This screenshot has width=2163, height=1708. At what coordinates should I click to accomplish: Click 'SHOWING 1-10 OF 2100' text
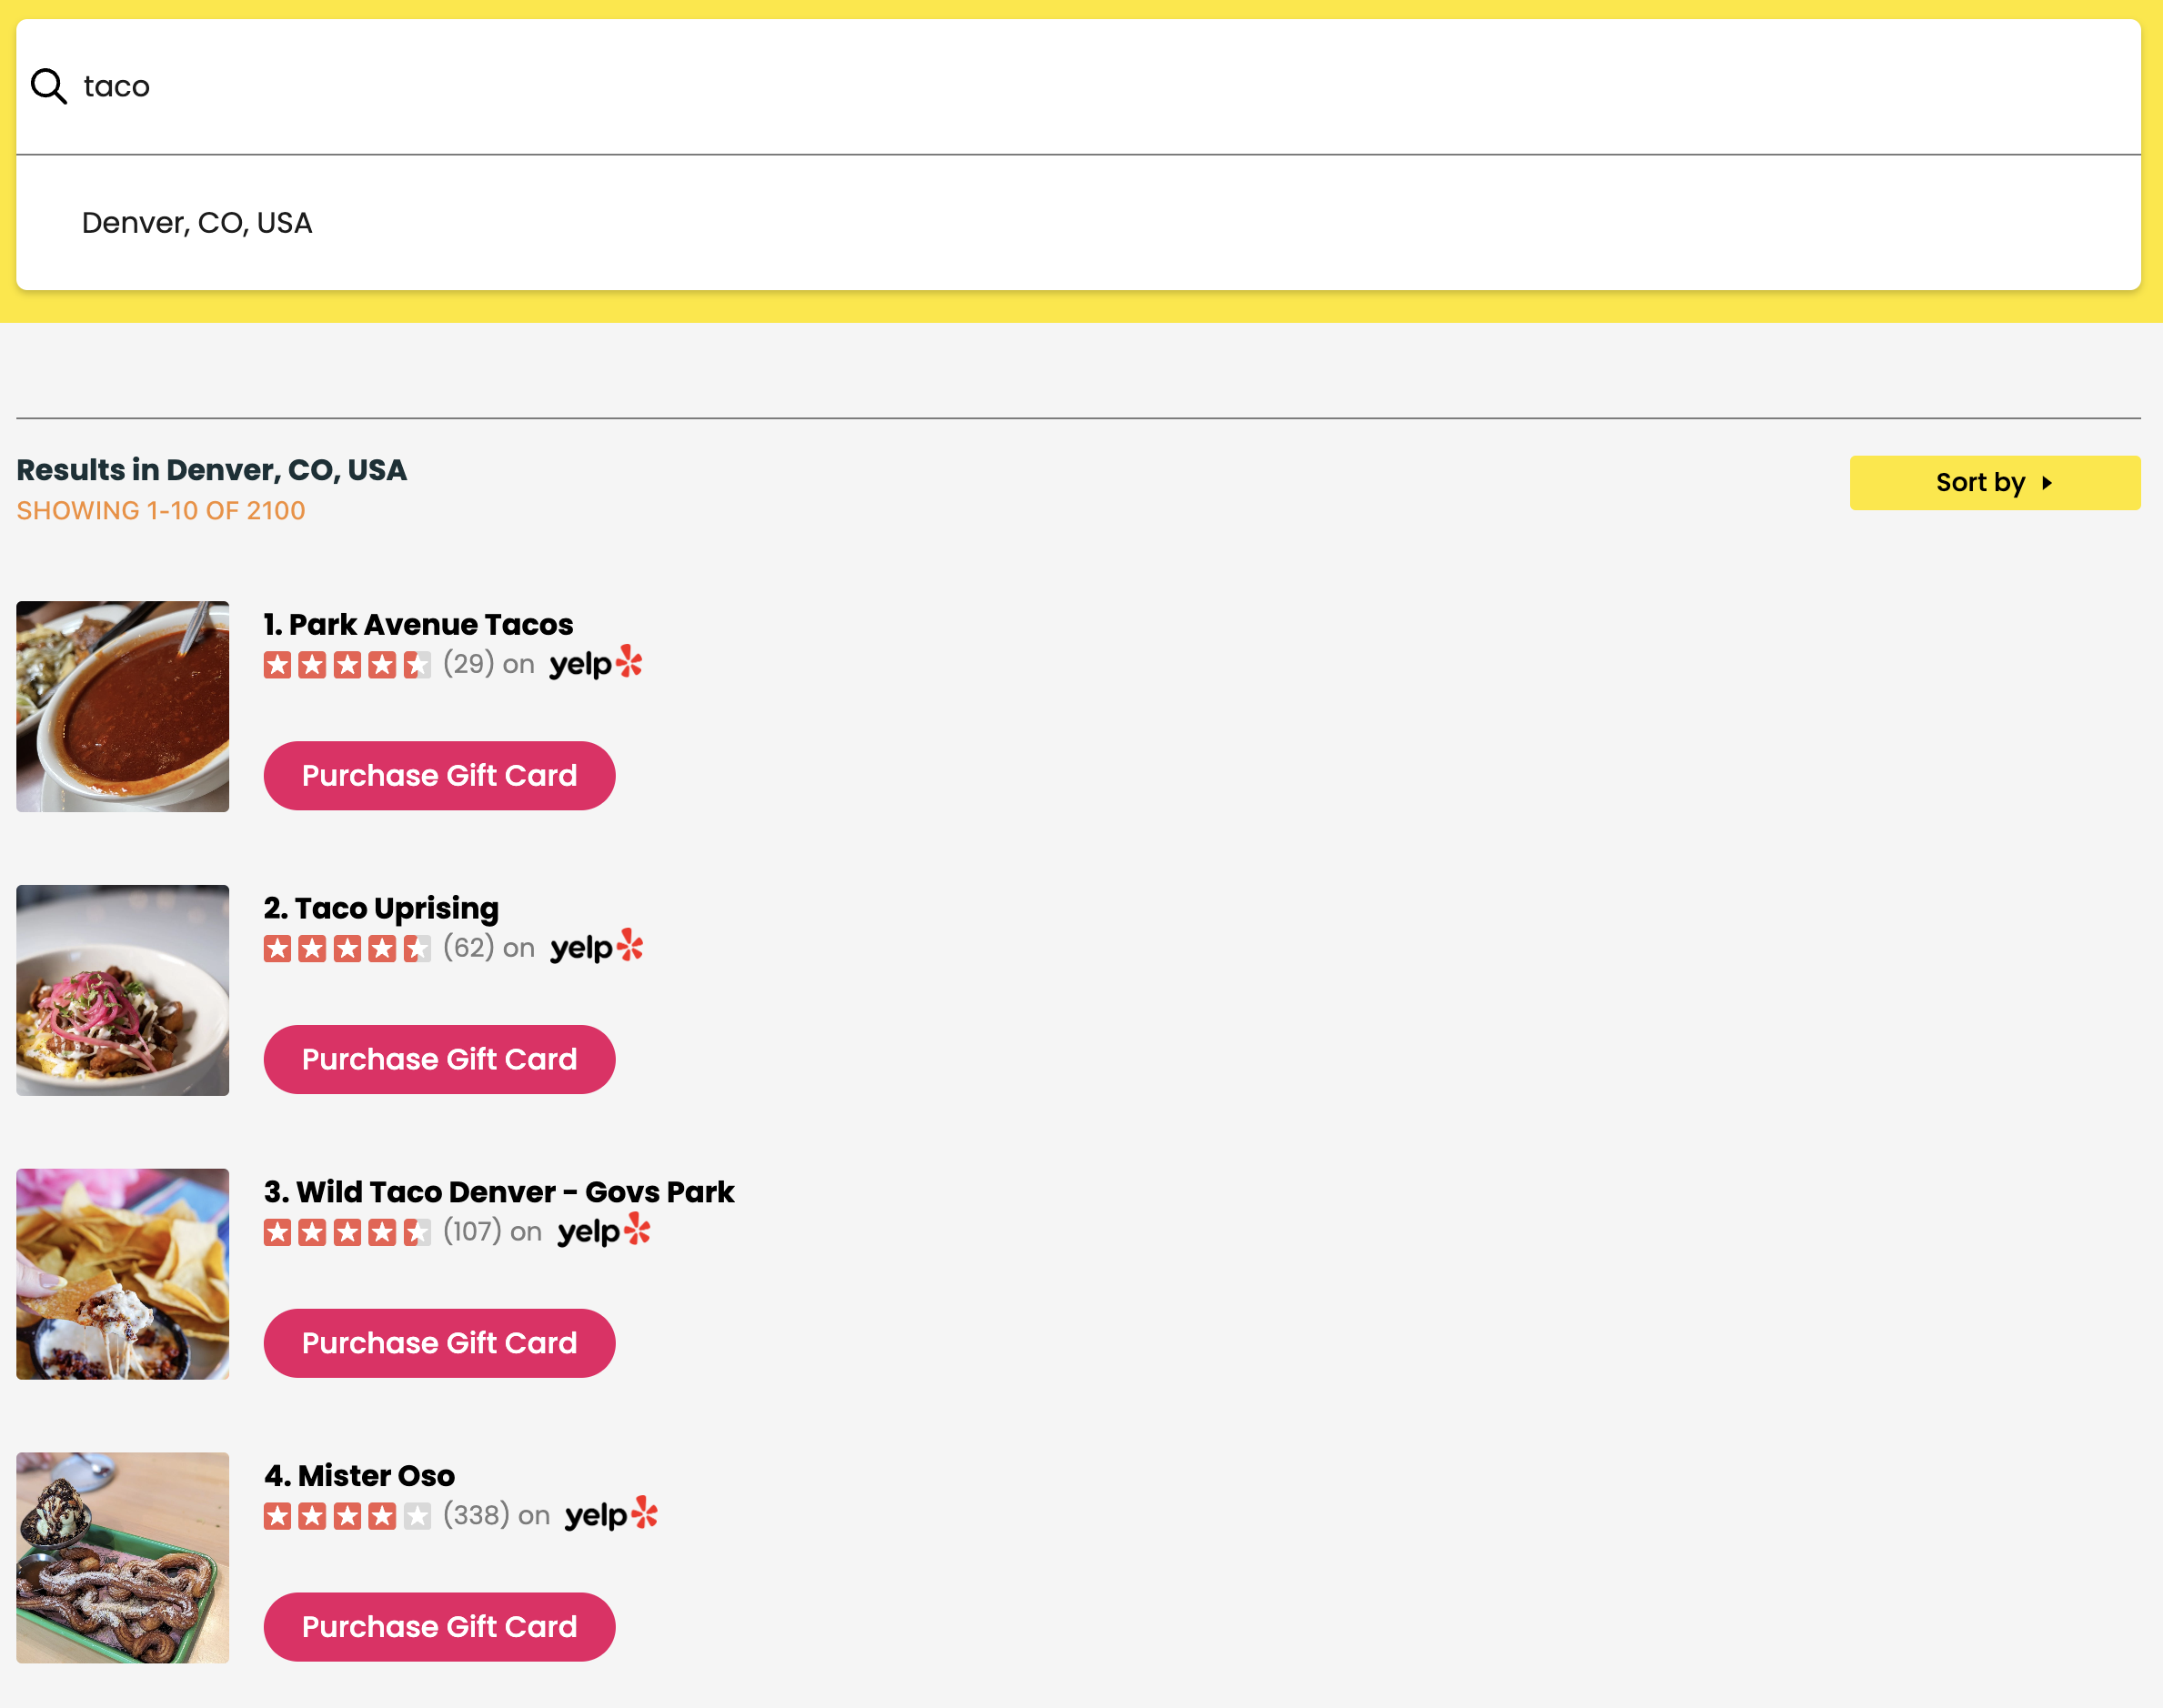tap(161, 511)
